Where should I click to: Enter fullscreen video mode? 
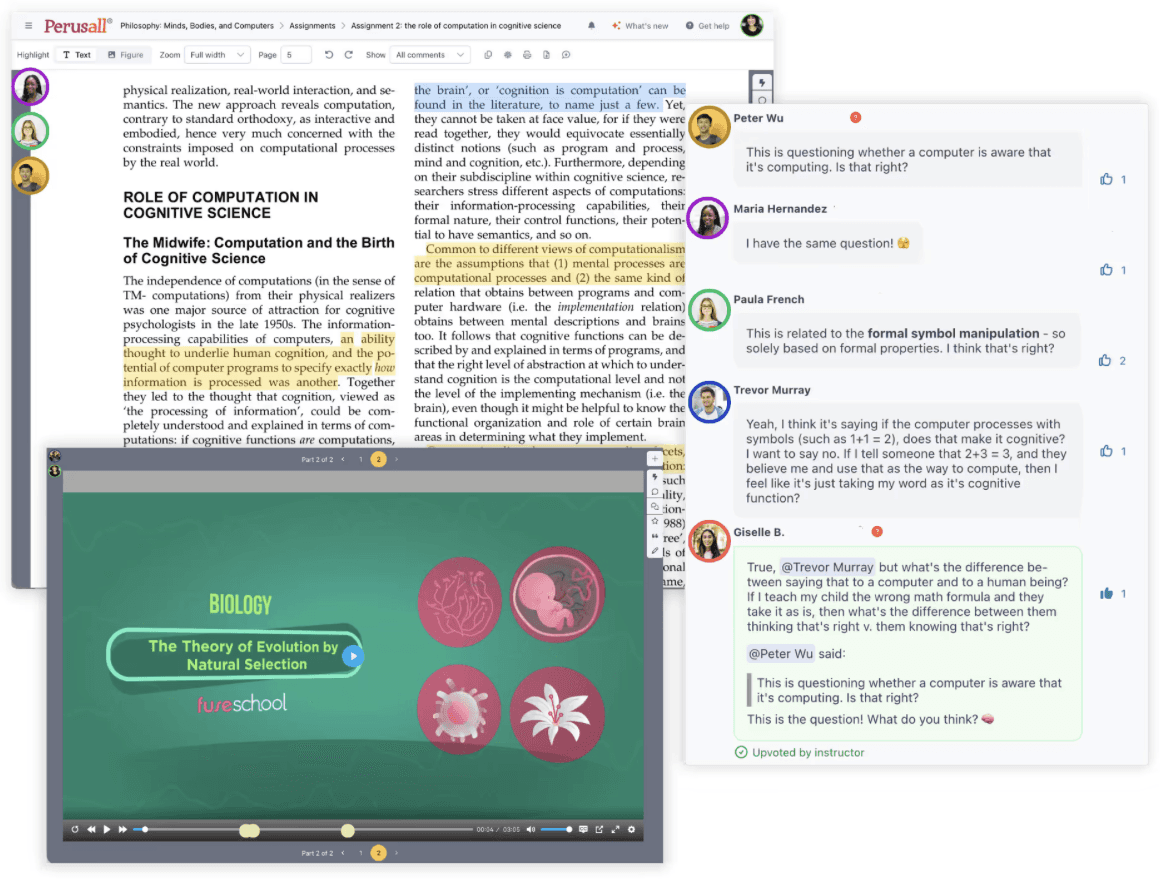pyautogui.click(x=615, y=830)
